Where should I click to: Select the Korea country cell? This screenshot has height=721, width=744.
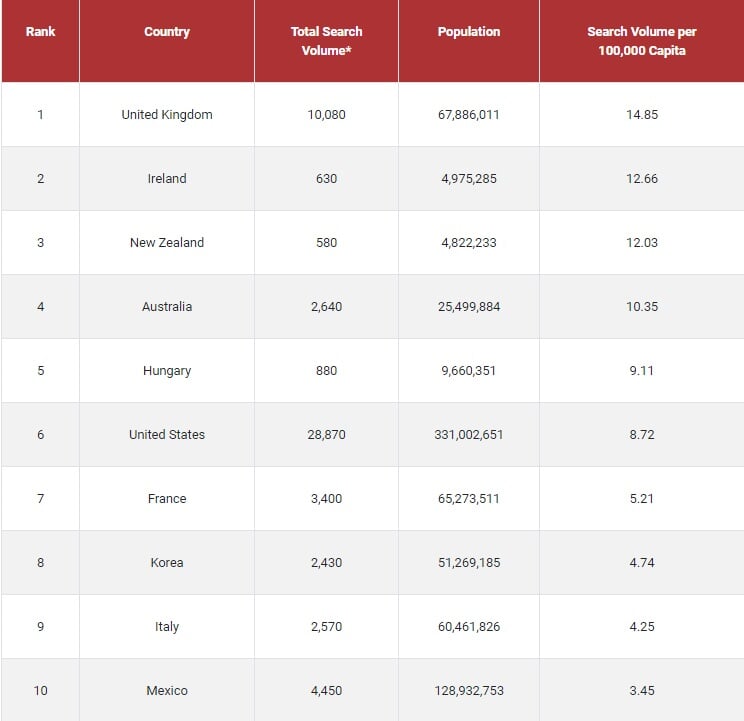tap(167, 563)
